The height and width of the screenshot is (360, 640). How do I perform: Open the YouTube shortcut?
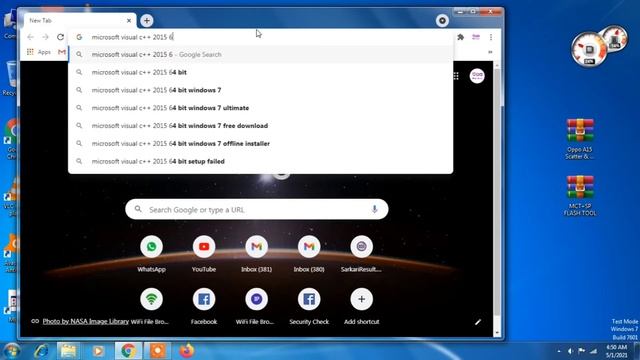(x=204, y=253)
